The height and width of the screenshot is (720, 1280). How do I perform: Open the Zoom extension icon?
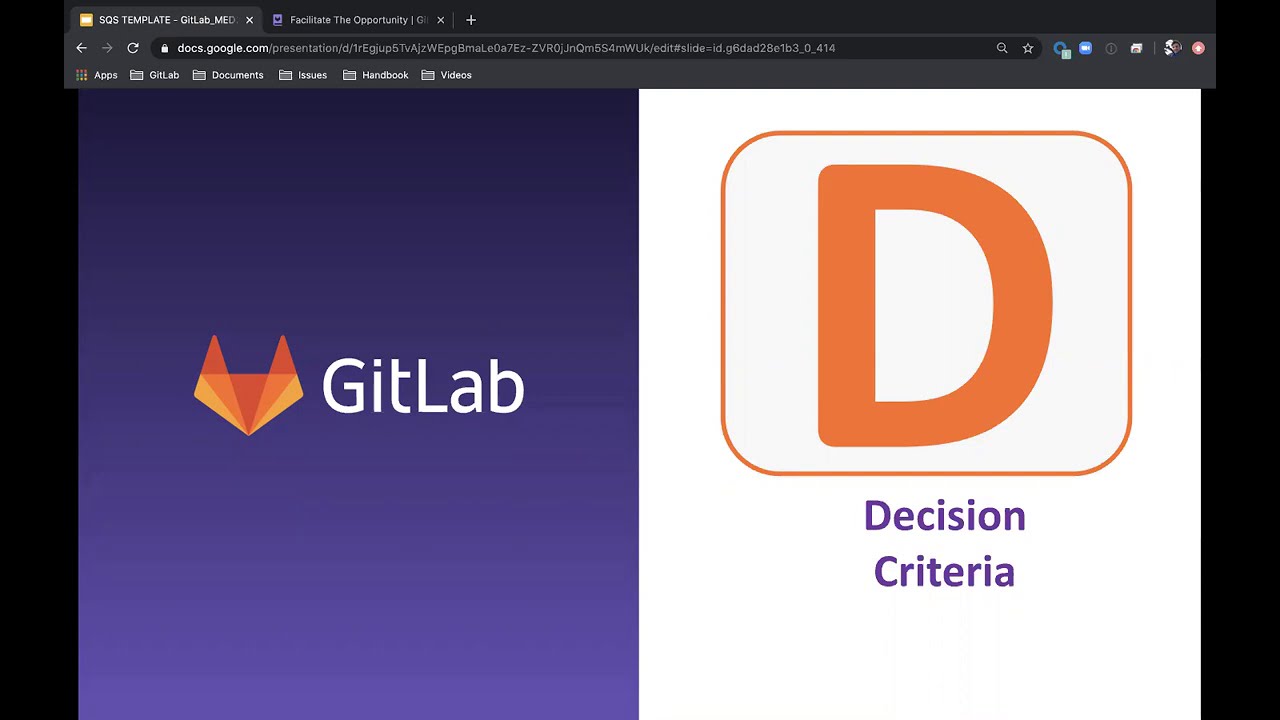pyautogui.click(x=1085, y=48)
